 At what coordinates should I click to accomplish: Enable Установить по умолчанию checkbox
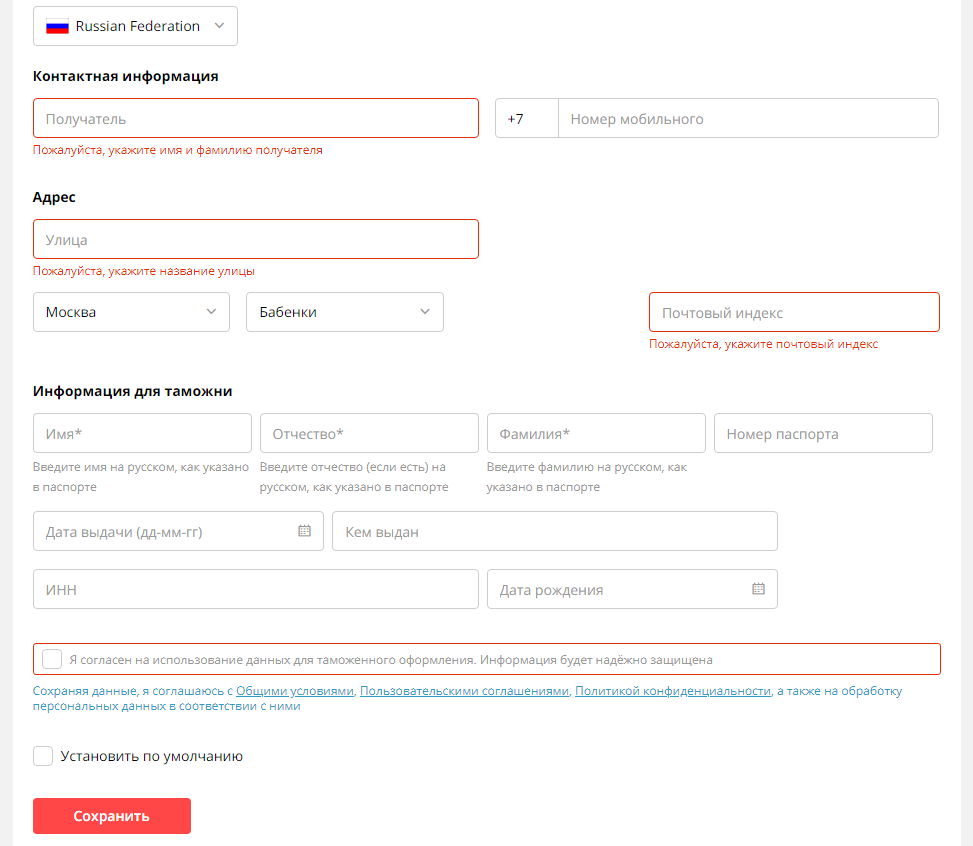click(x=43, y=756)
